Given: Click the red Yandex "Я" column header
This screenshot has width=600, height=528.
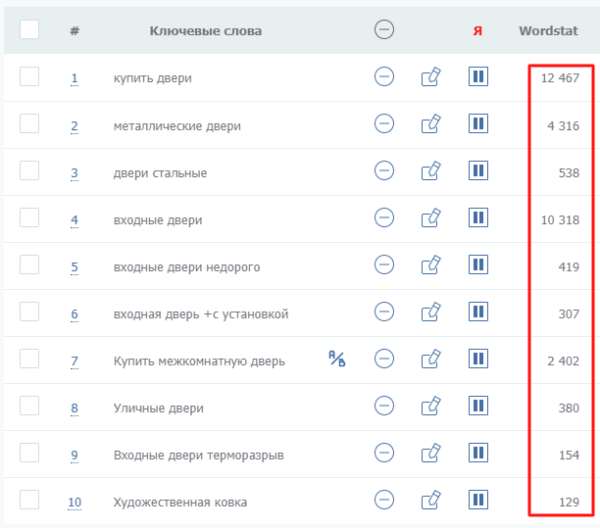Looking at the screenshot, I should click(x=478, y=31).
